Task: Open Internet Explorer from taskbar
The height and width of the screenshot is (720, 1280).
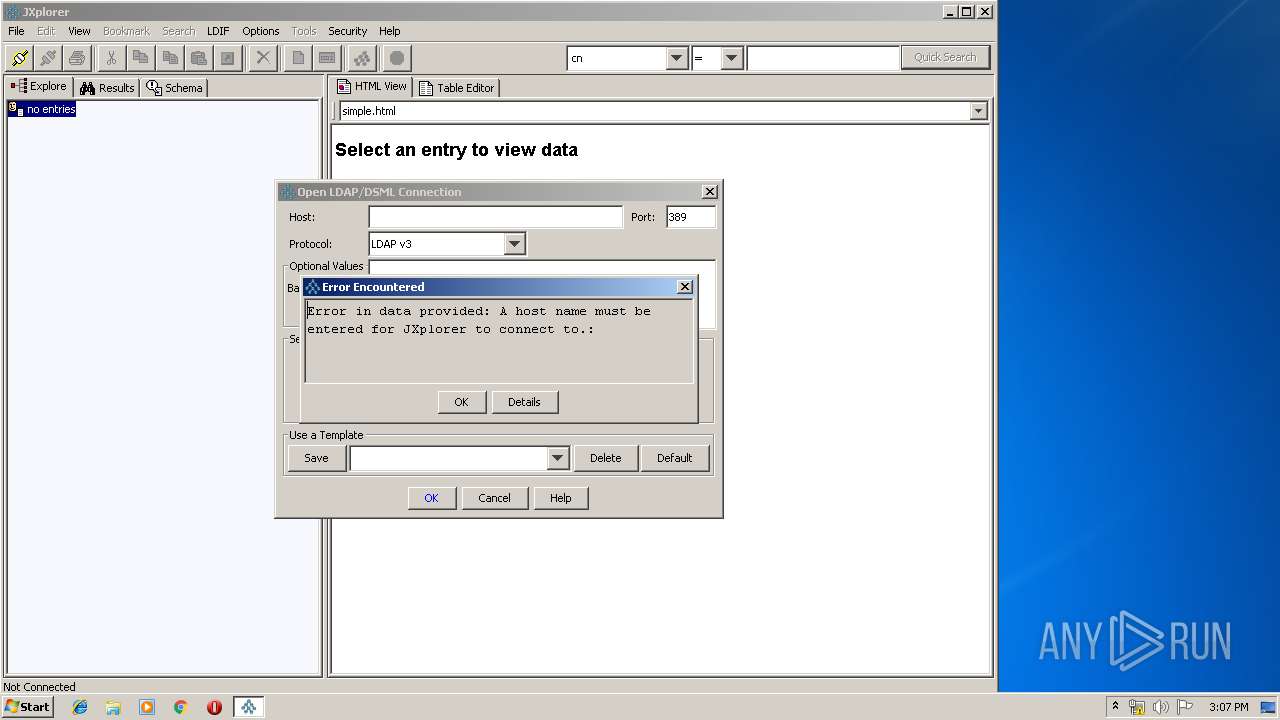Action: pyautogui.click(x=80, y=707)
